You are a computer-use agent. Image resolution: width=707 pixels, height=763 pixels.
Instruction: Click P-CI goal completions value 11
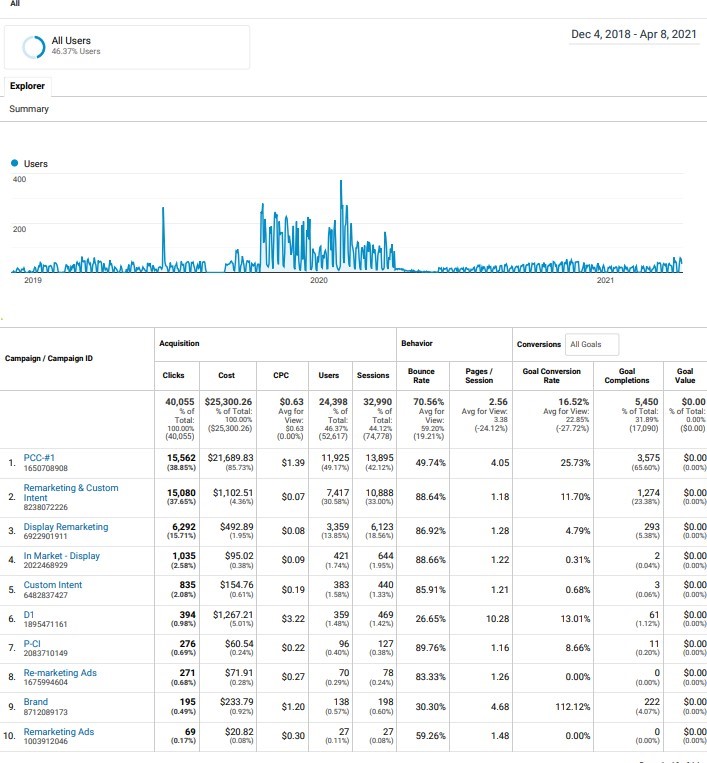point(654,643)
